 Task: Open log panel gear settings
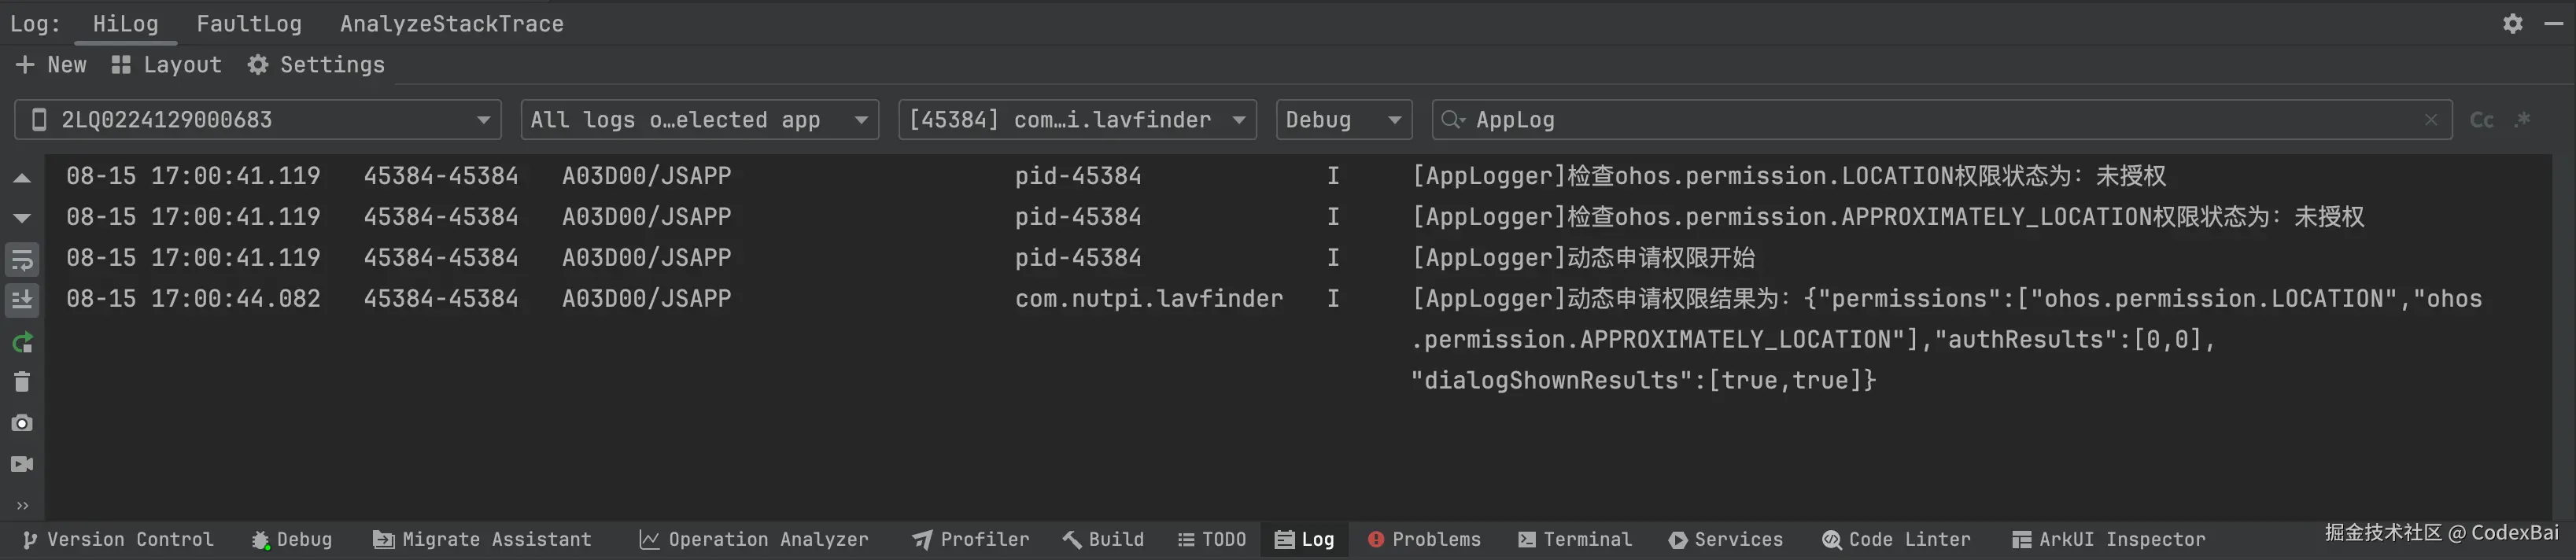(2512, 23)
